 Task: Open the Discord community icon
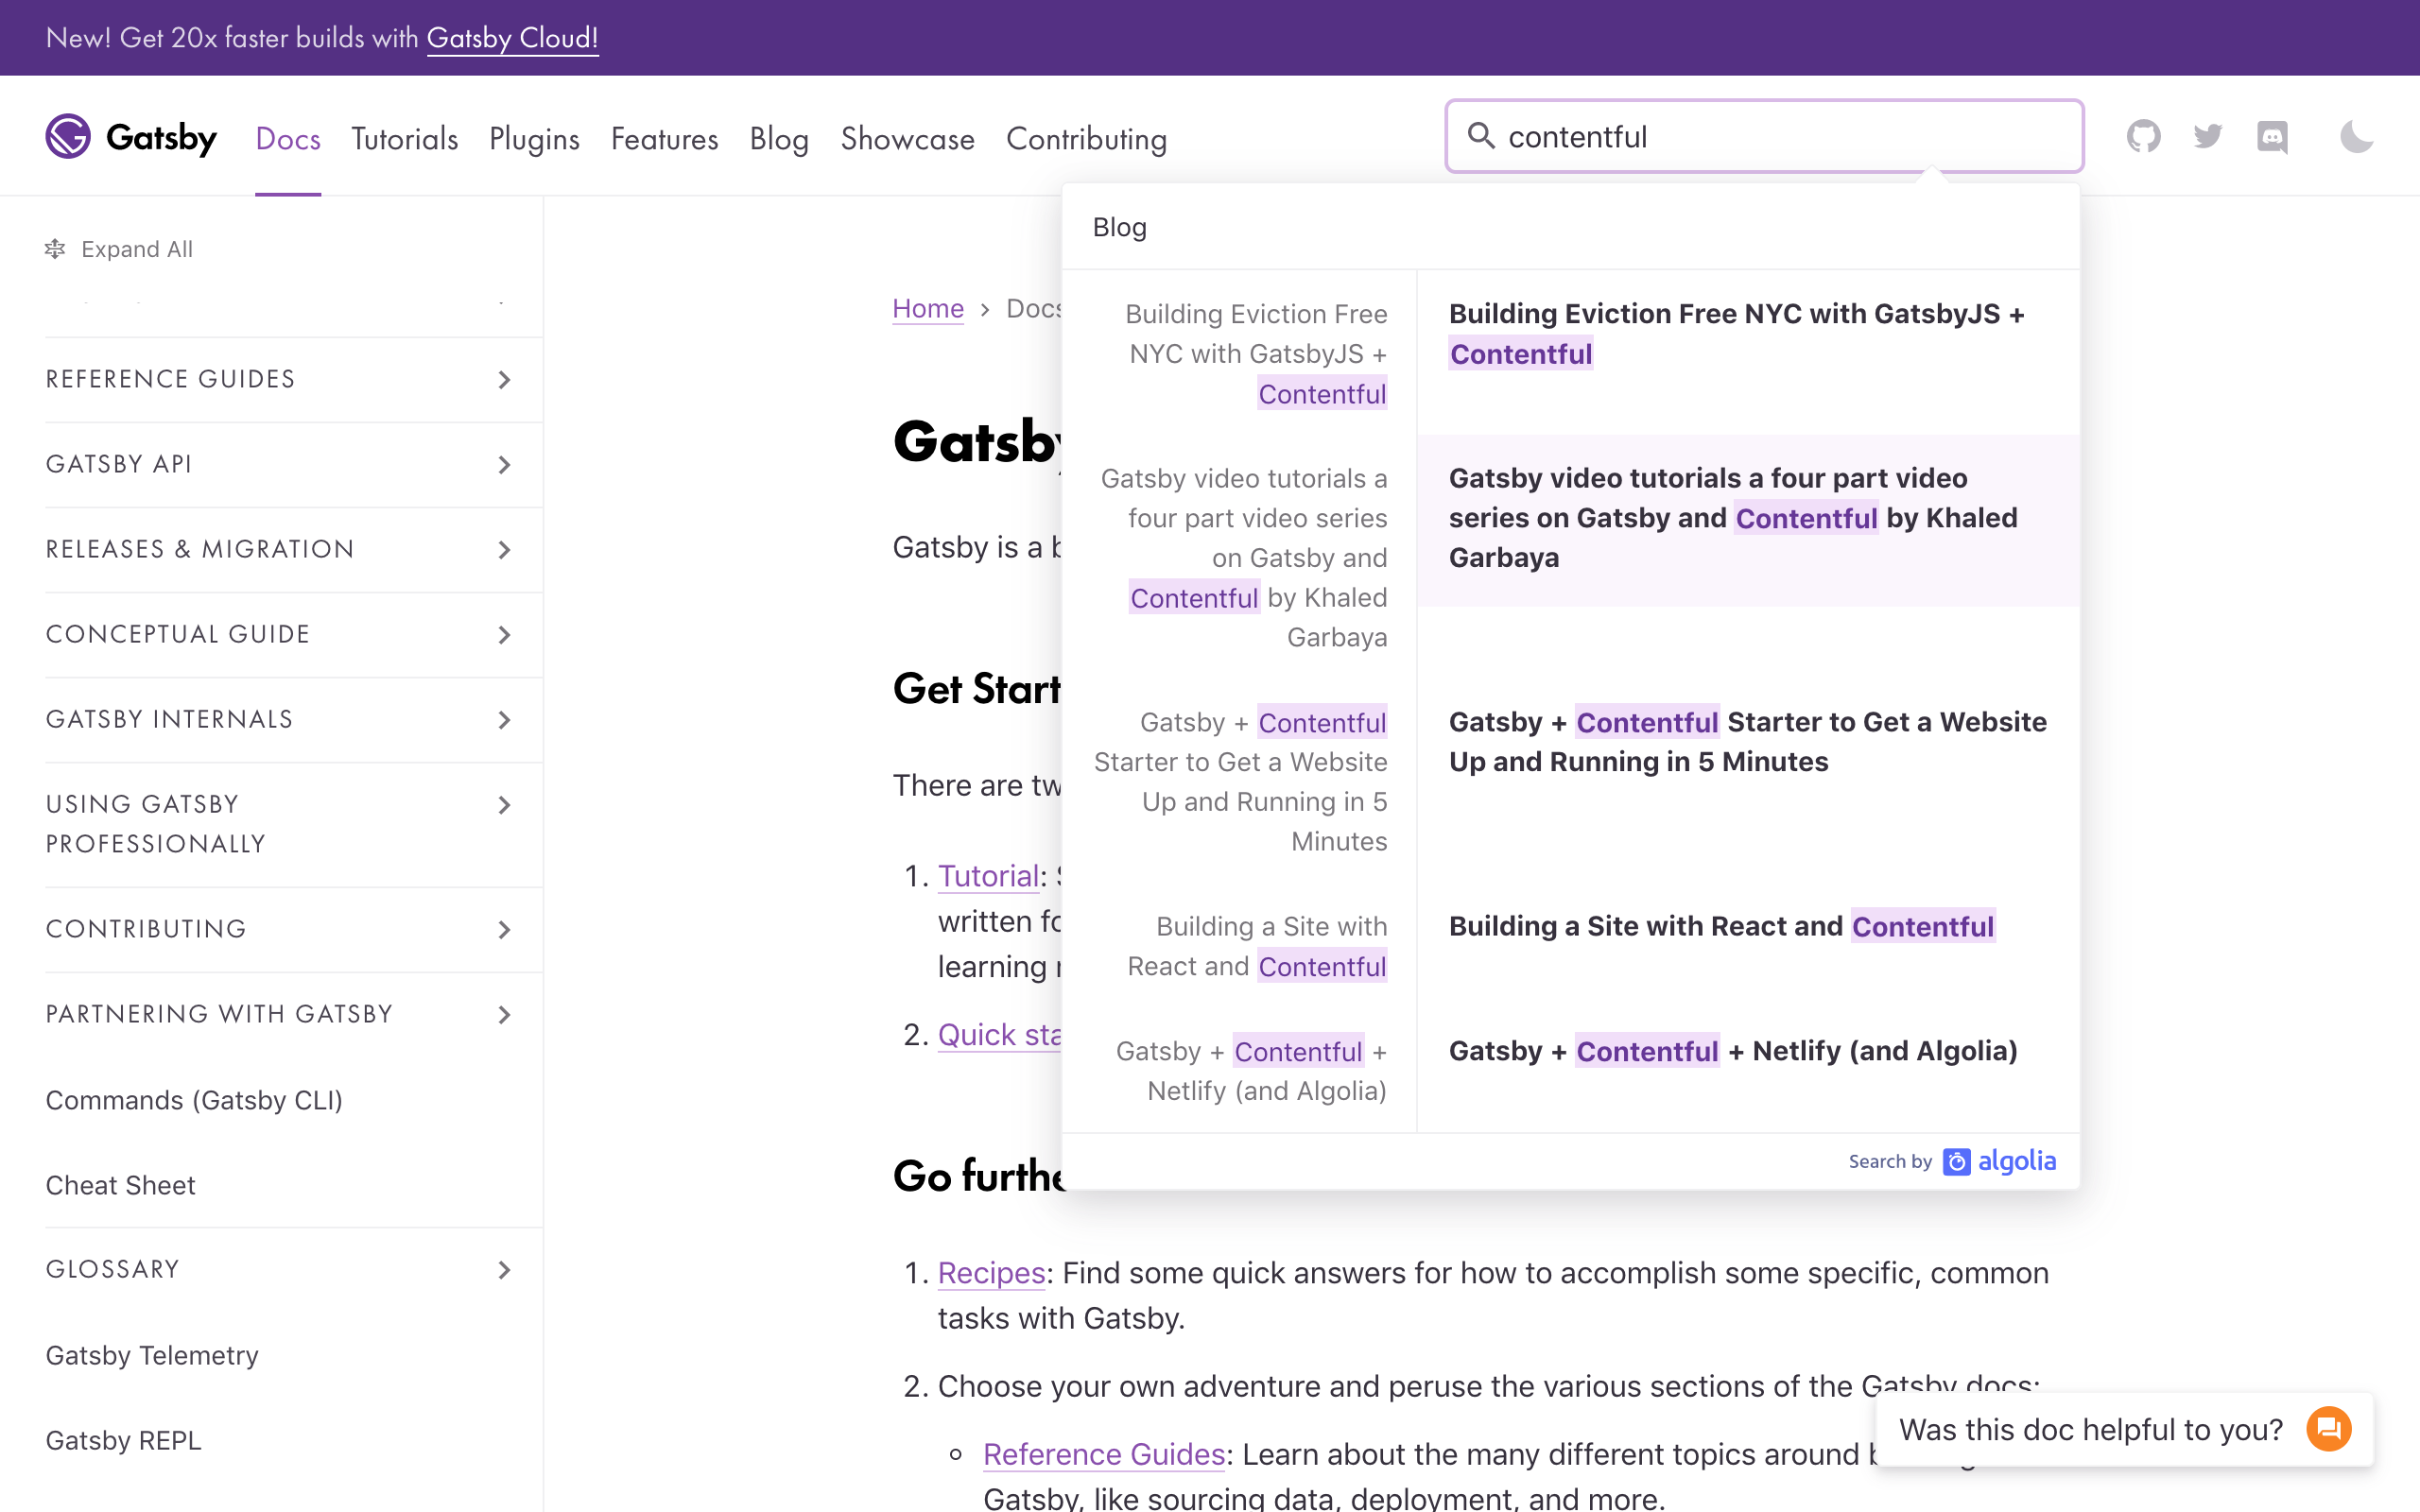(x=2273, y=137)
